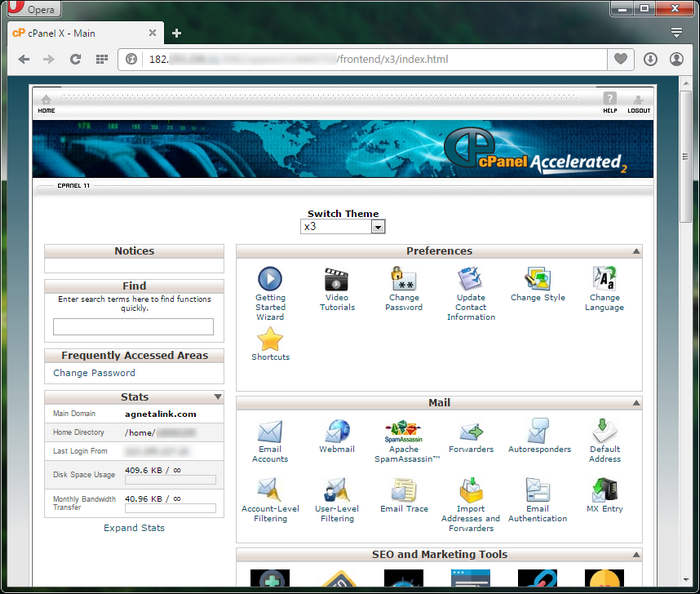Click the Change Password icon in Preferences
The image size is (700, 594).
click(x=404, y=278)
